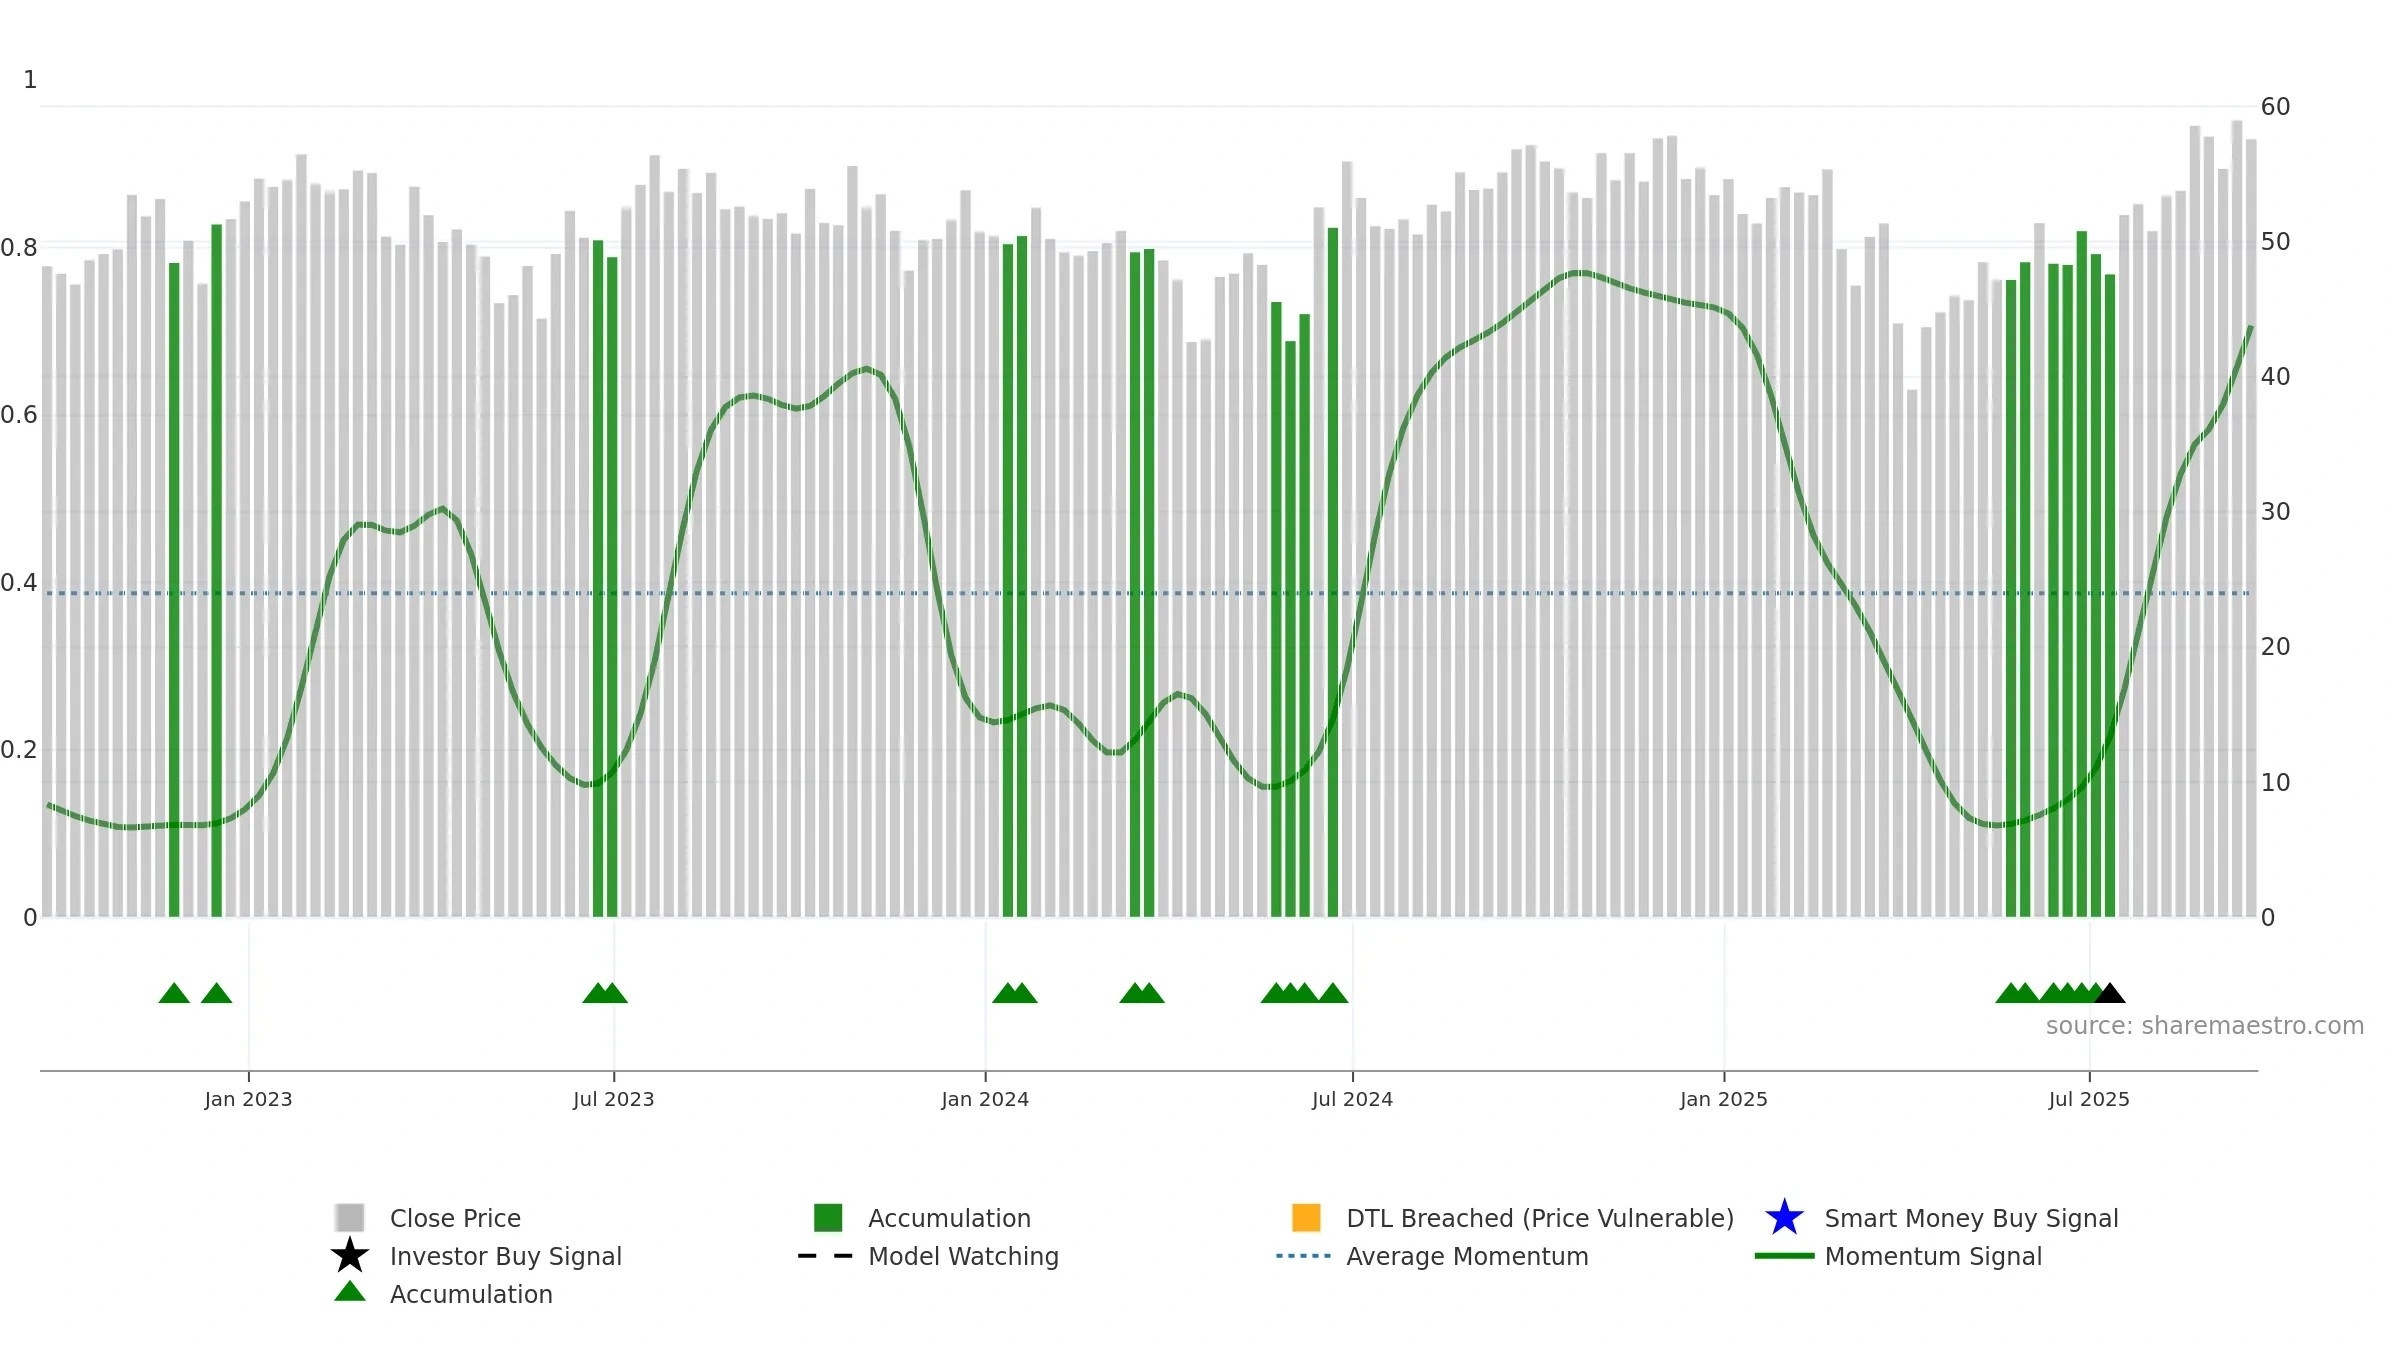Click the black triangle marker near Jul 2025
Viewport: 2400px width, 1350px height.
pyautogui.click(x=2109, y=993)
